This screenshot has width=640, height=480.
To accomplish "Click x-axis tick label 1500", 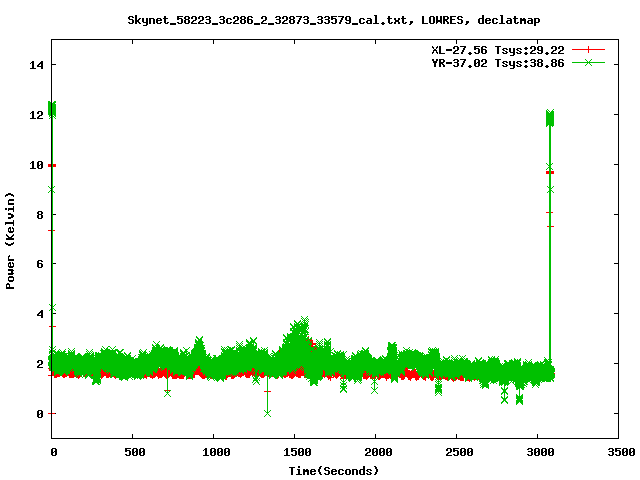I will pyautogui.click(x=297, y=452).
